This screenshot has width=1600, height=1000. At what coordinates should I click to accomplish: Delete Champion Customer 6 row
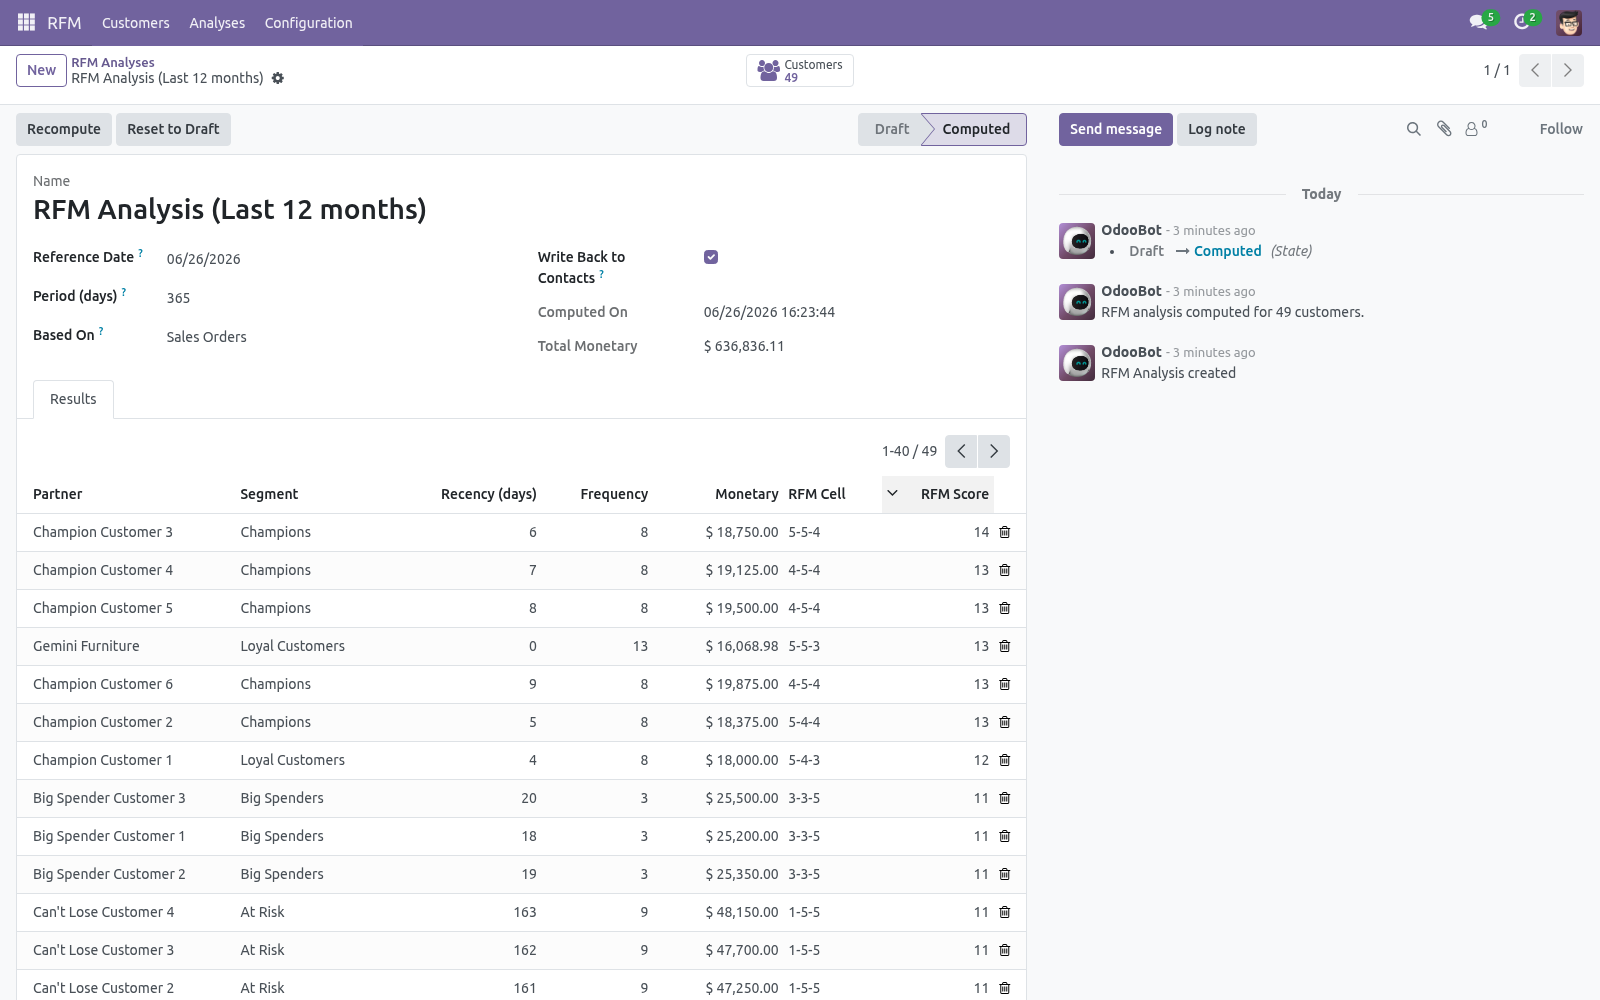click(x=1005, y=684)
